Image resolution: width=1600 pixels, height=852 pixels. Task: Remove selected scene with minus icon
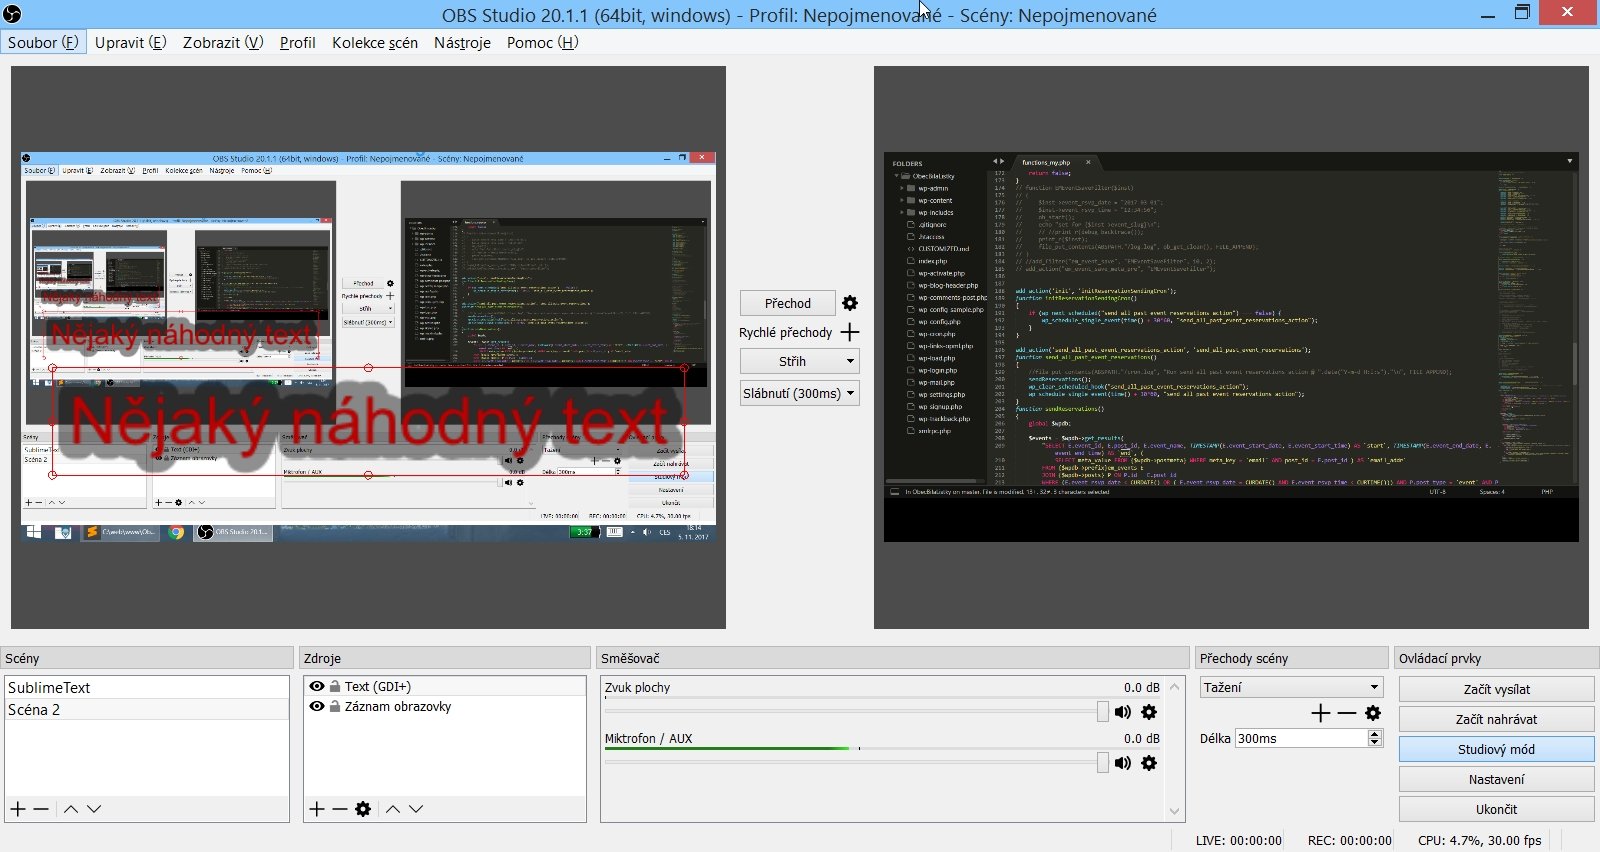[x=41, y=809]
